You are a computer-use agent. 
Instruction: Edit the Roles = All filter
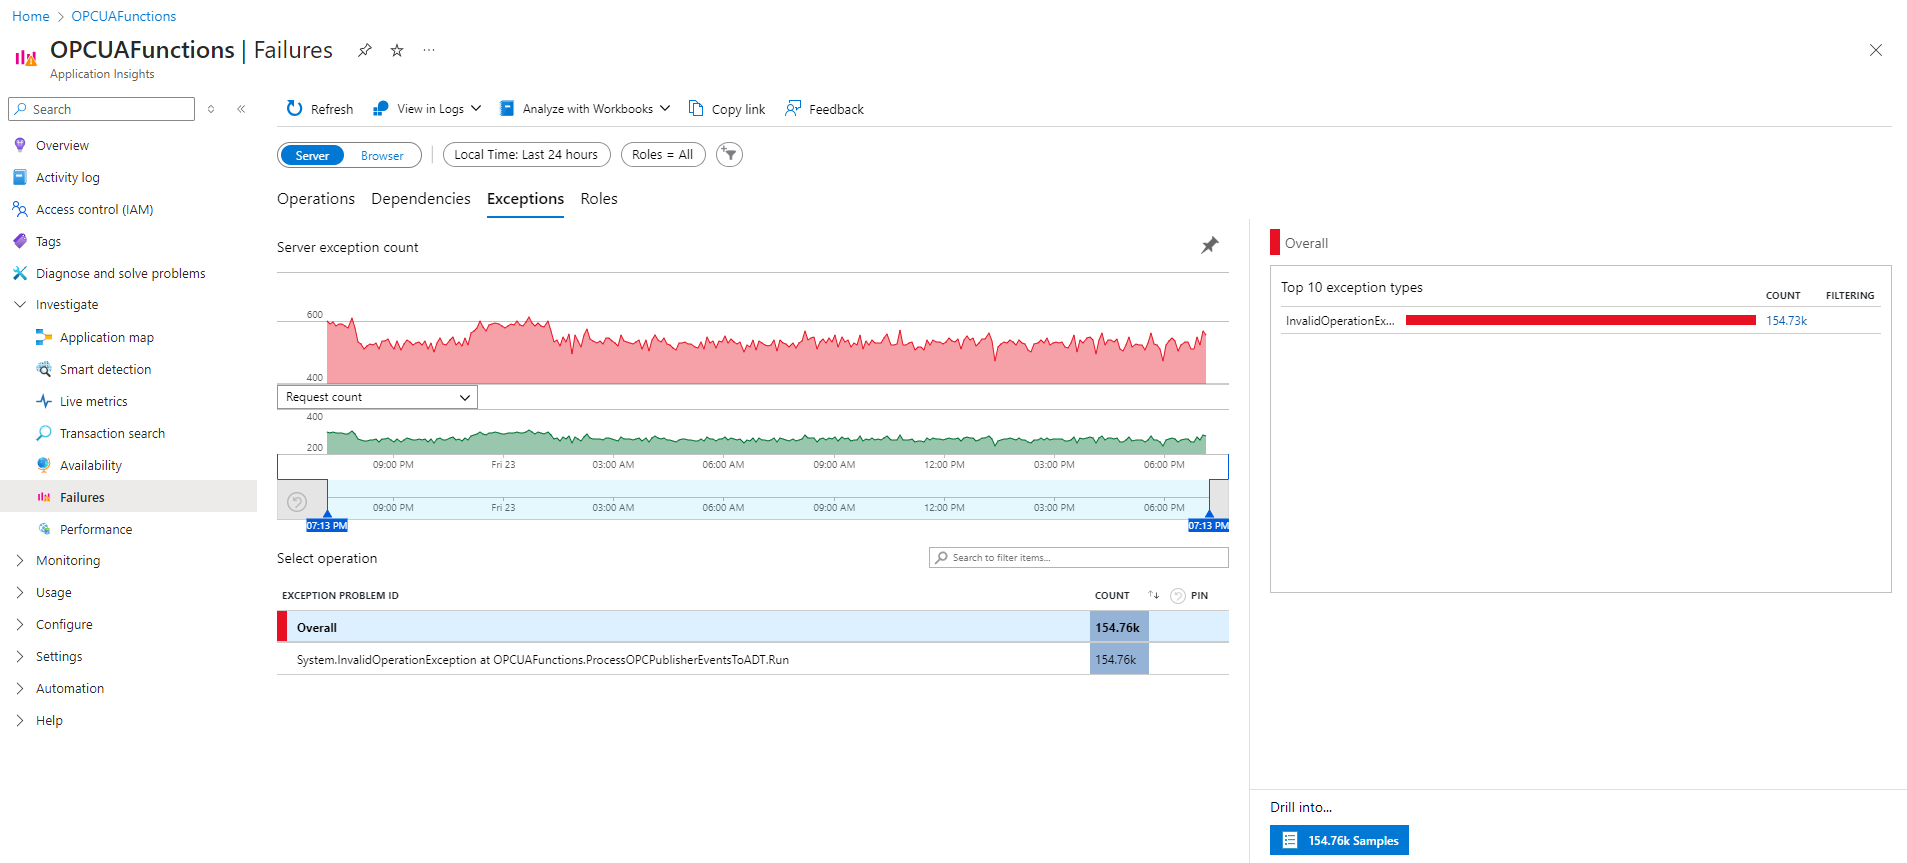tap(663, 155)
